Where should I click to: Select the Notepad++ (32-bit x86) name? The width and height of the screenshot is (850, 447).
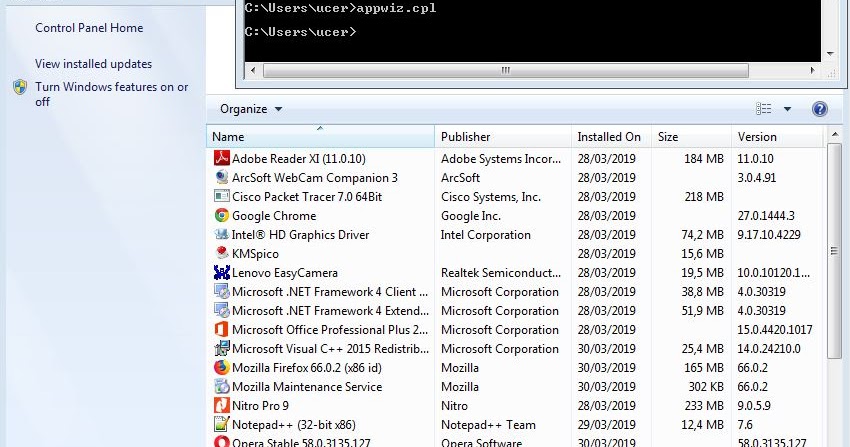(x=294, y=425)
